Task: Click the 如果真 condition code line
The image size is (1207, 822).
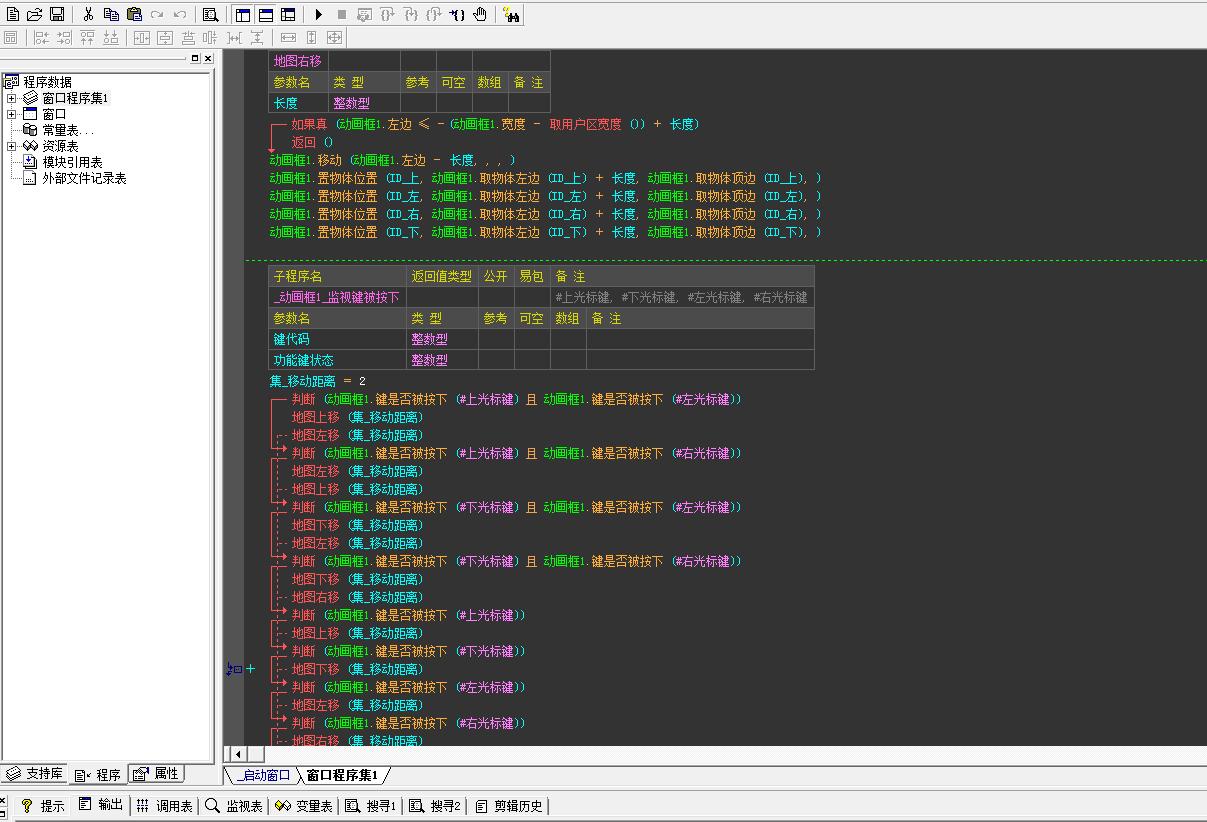Action: coord(495,124)
